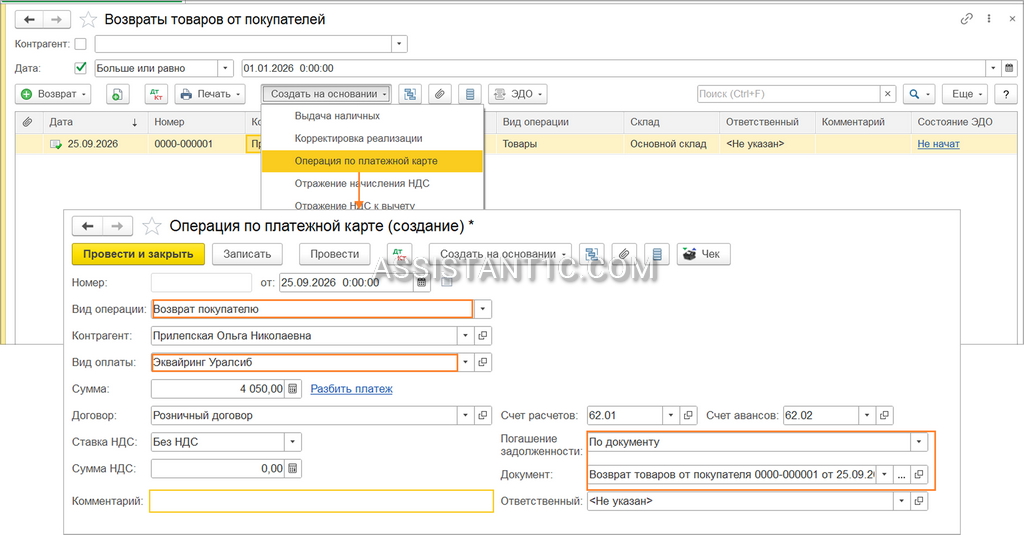Choose Отражение начисления НДС menu item
Screen dimensions: 1024x535
point(362,184)
